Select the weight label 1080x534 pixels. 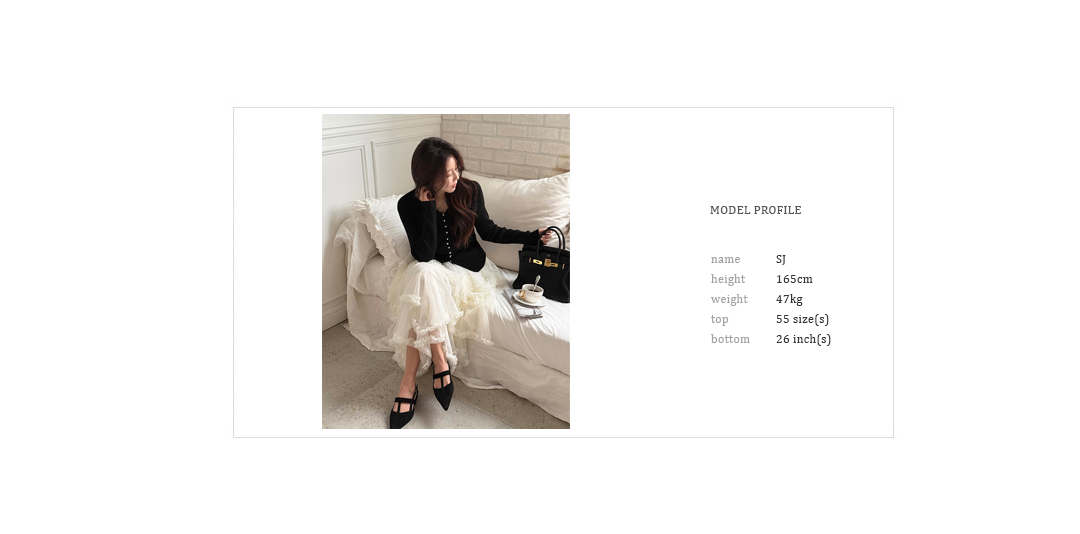tap(729, 299)
